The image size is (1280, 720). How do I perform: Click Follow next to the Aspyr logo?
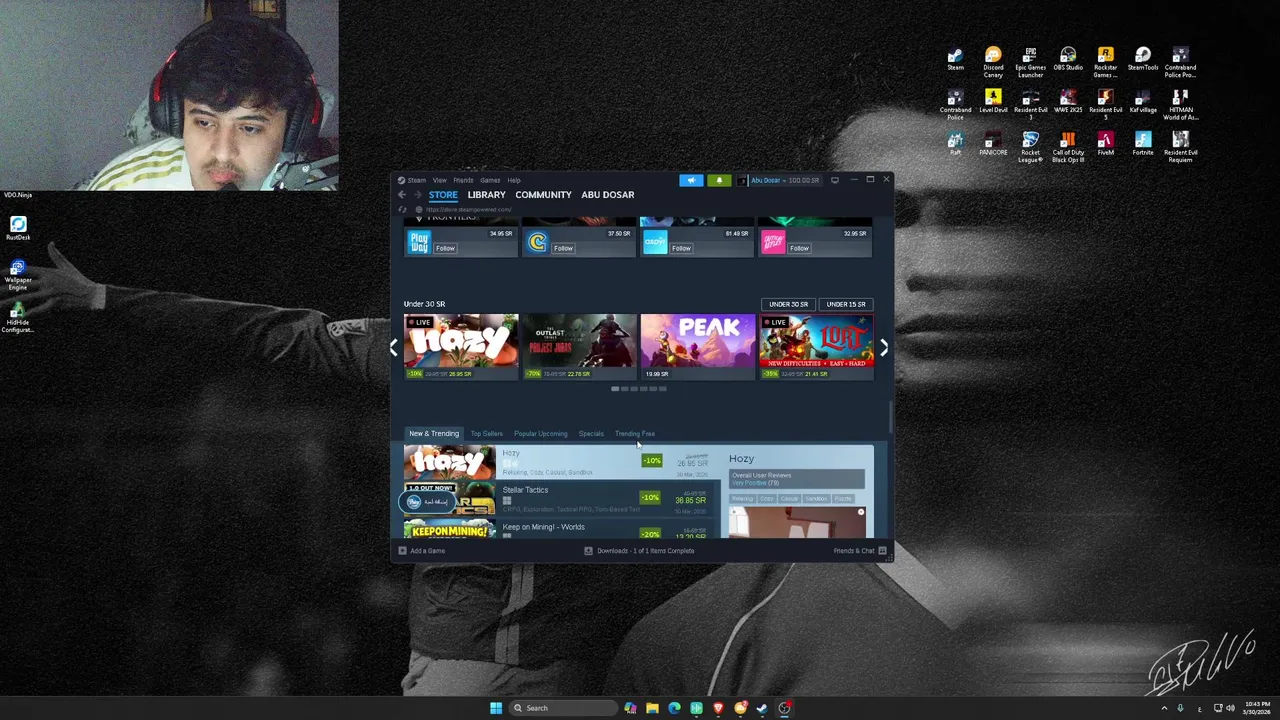click(x=681, y=248)
